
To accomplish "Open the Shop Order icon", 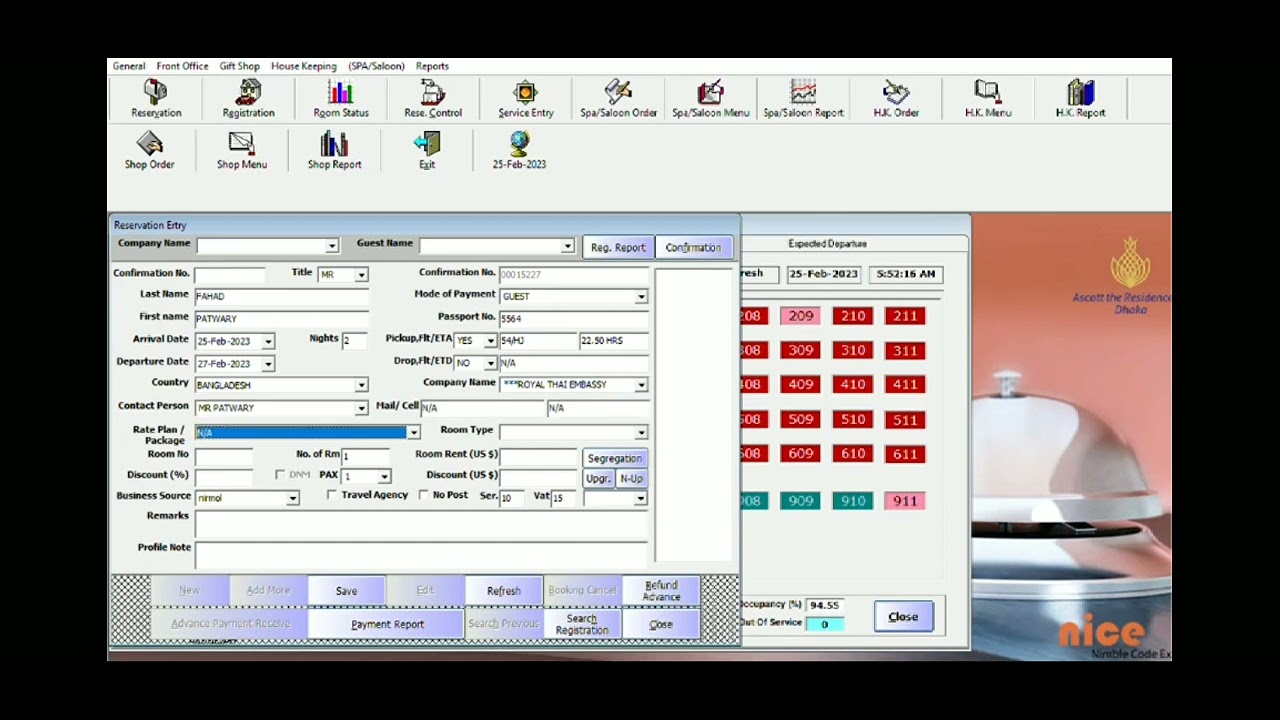I will (149, 151).
